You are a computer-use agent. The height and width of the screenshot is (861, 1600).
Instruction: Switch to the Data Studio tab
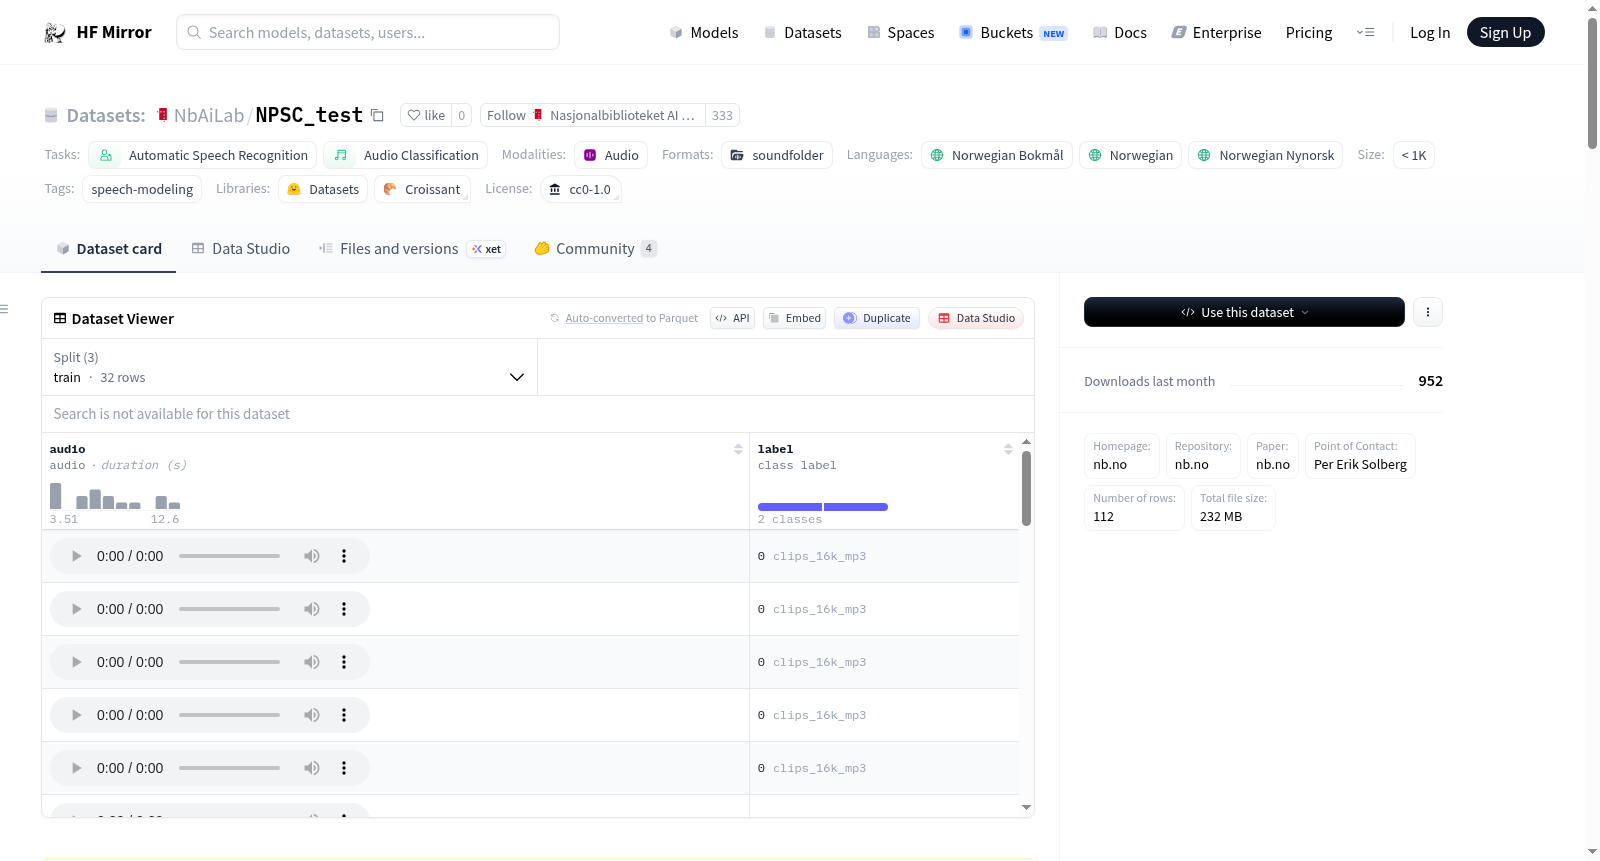(241, 248)
